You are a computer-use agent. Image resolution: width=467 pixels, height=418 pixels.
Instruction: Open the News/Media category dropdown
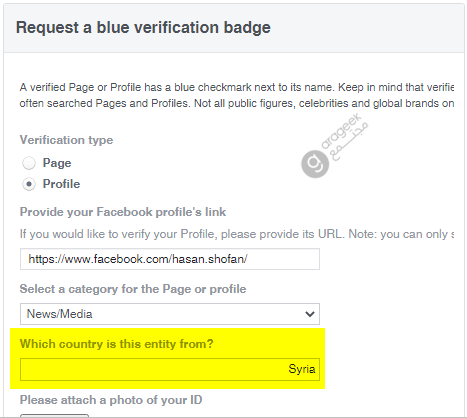(x=170, y=314)
